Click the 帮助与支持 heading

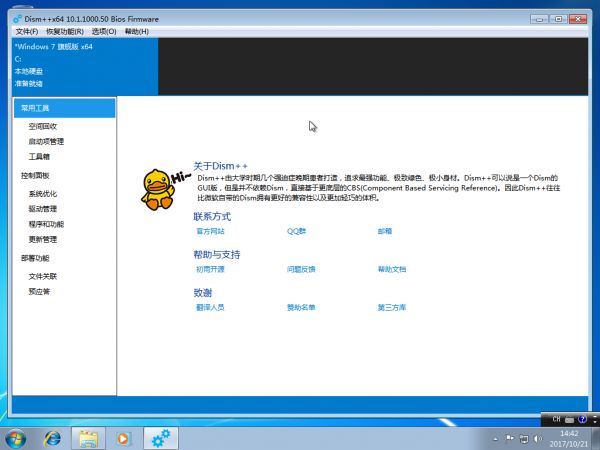[x=217, y=255]
